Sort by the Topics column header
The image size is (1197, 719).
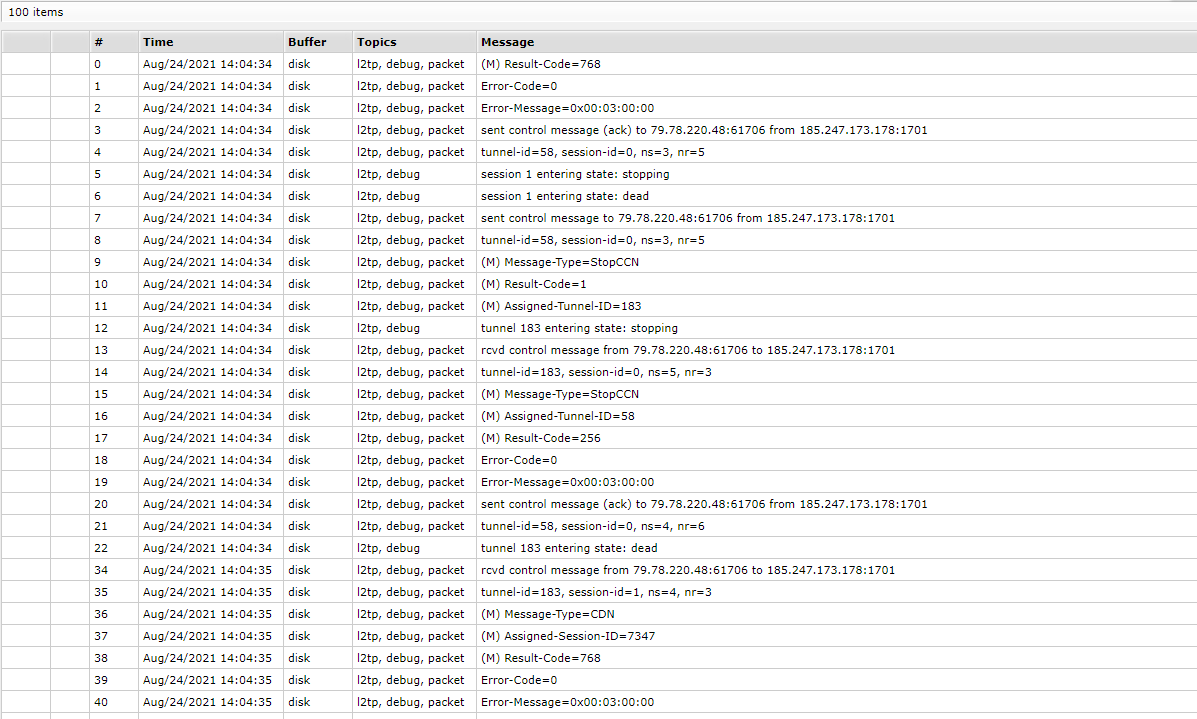point(377,42)
